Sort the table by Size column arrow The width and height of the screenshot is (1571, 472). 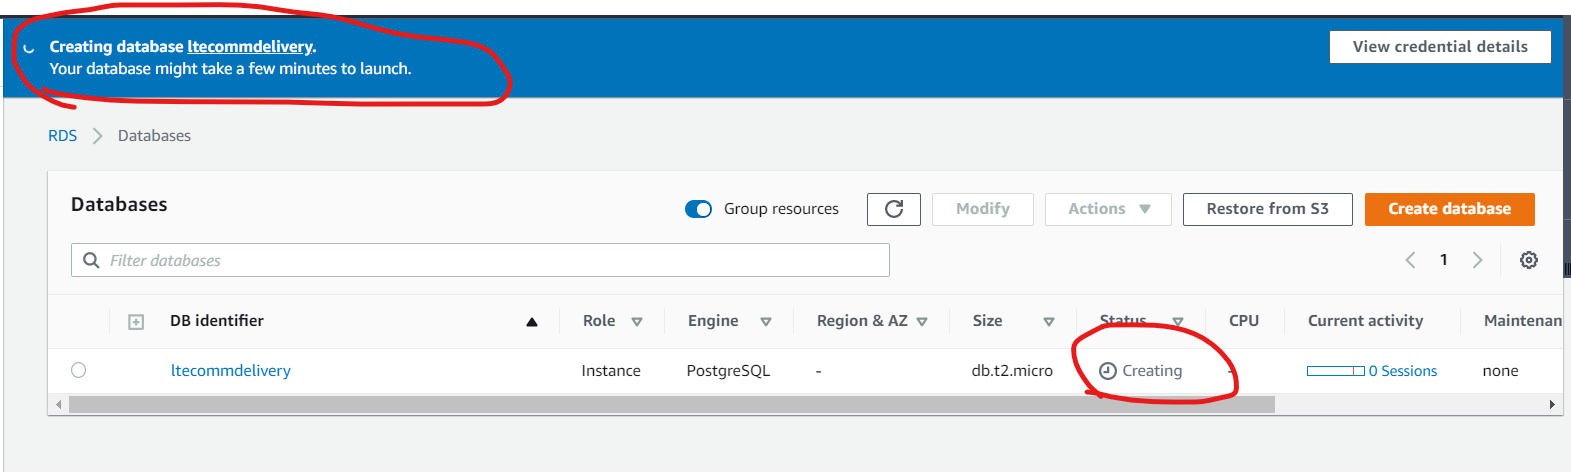pos(1049,322)
